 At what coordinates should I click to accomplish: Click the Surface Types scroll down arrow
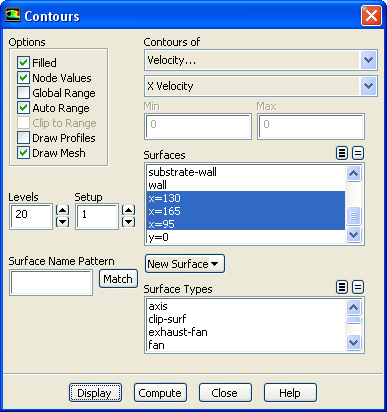pos(353,343)
